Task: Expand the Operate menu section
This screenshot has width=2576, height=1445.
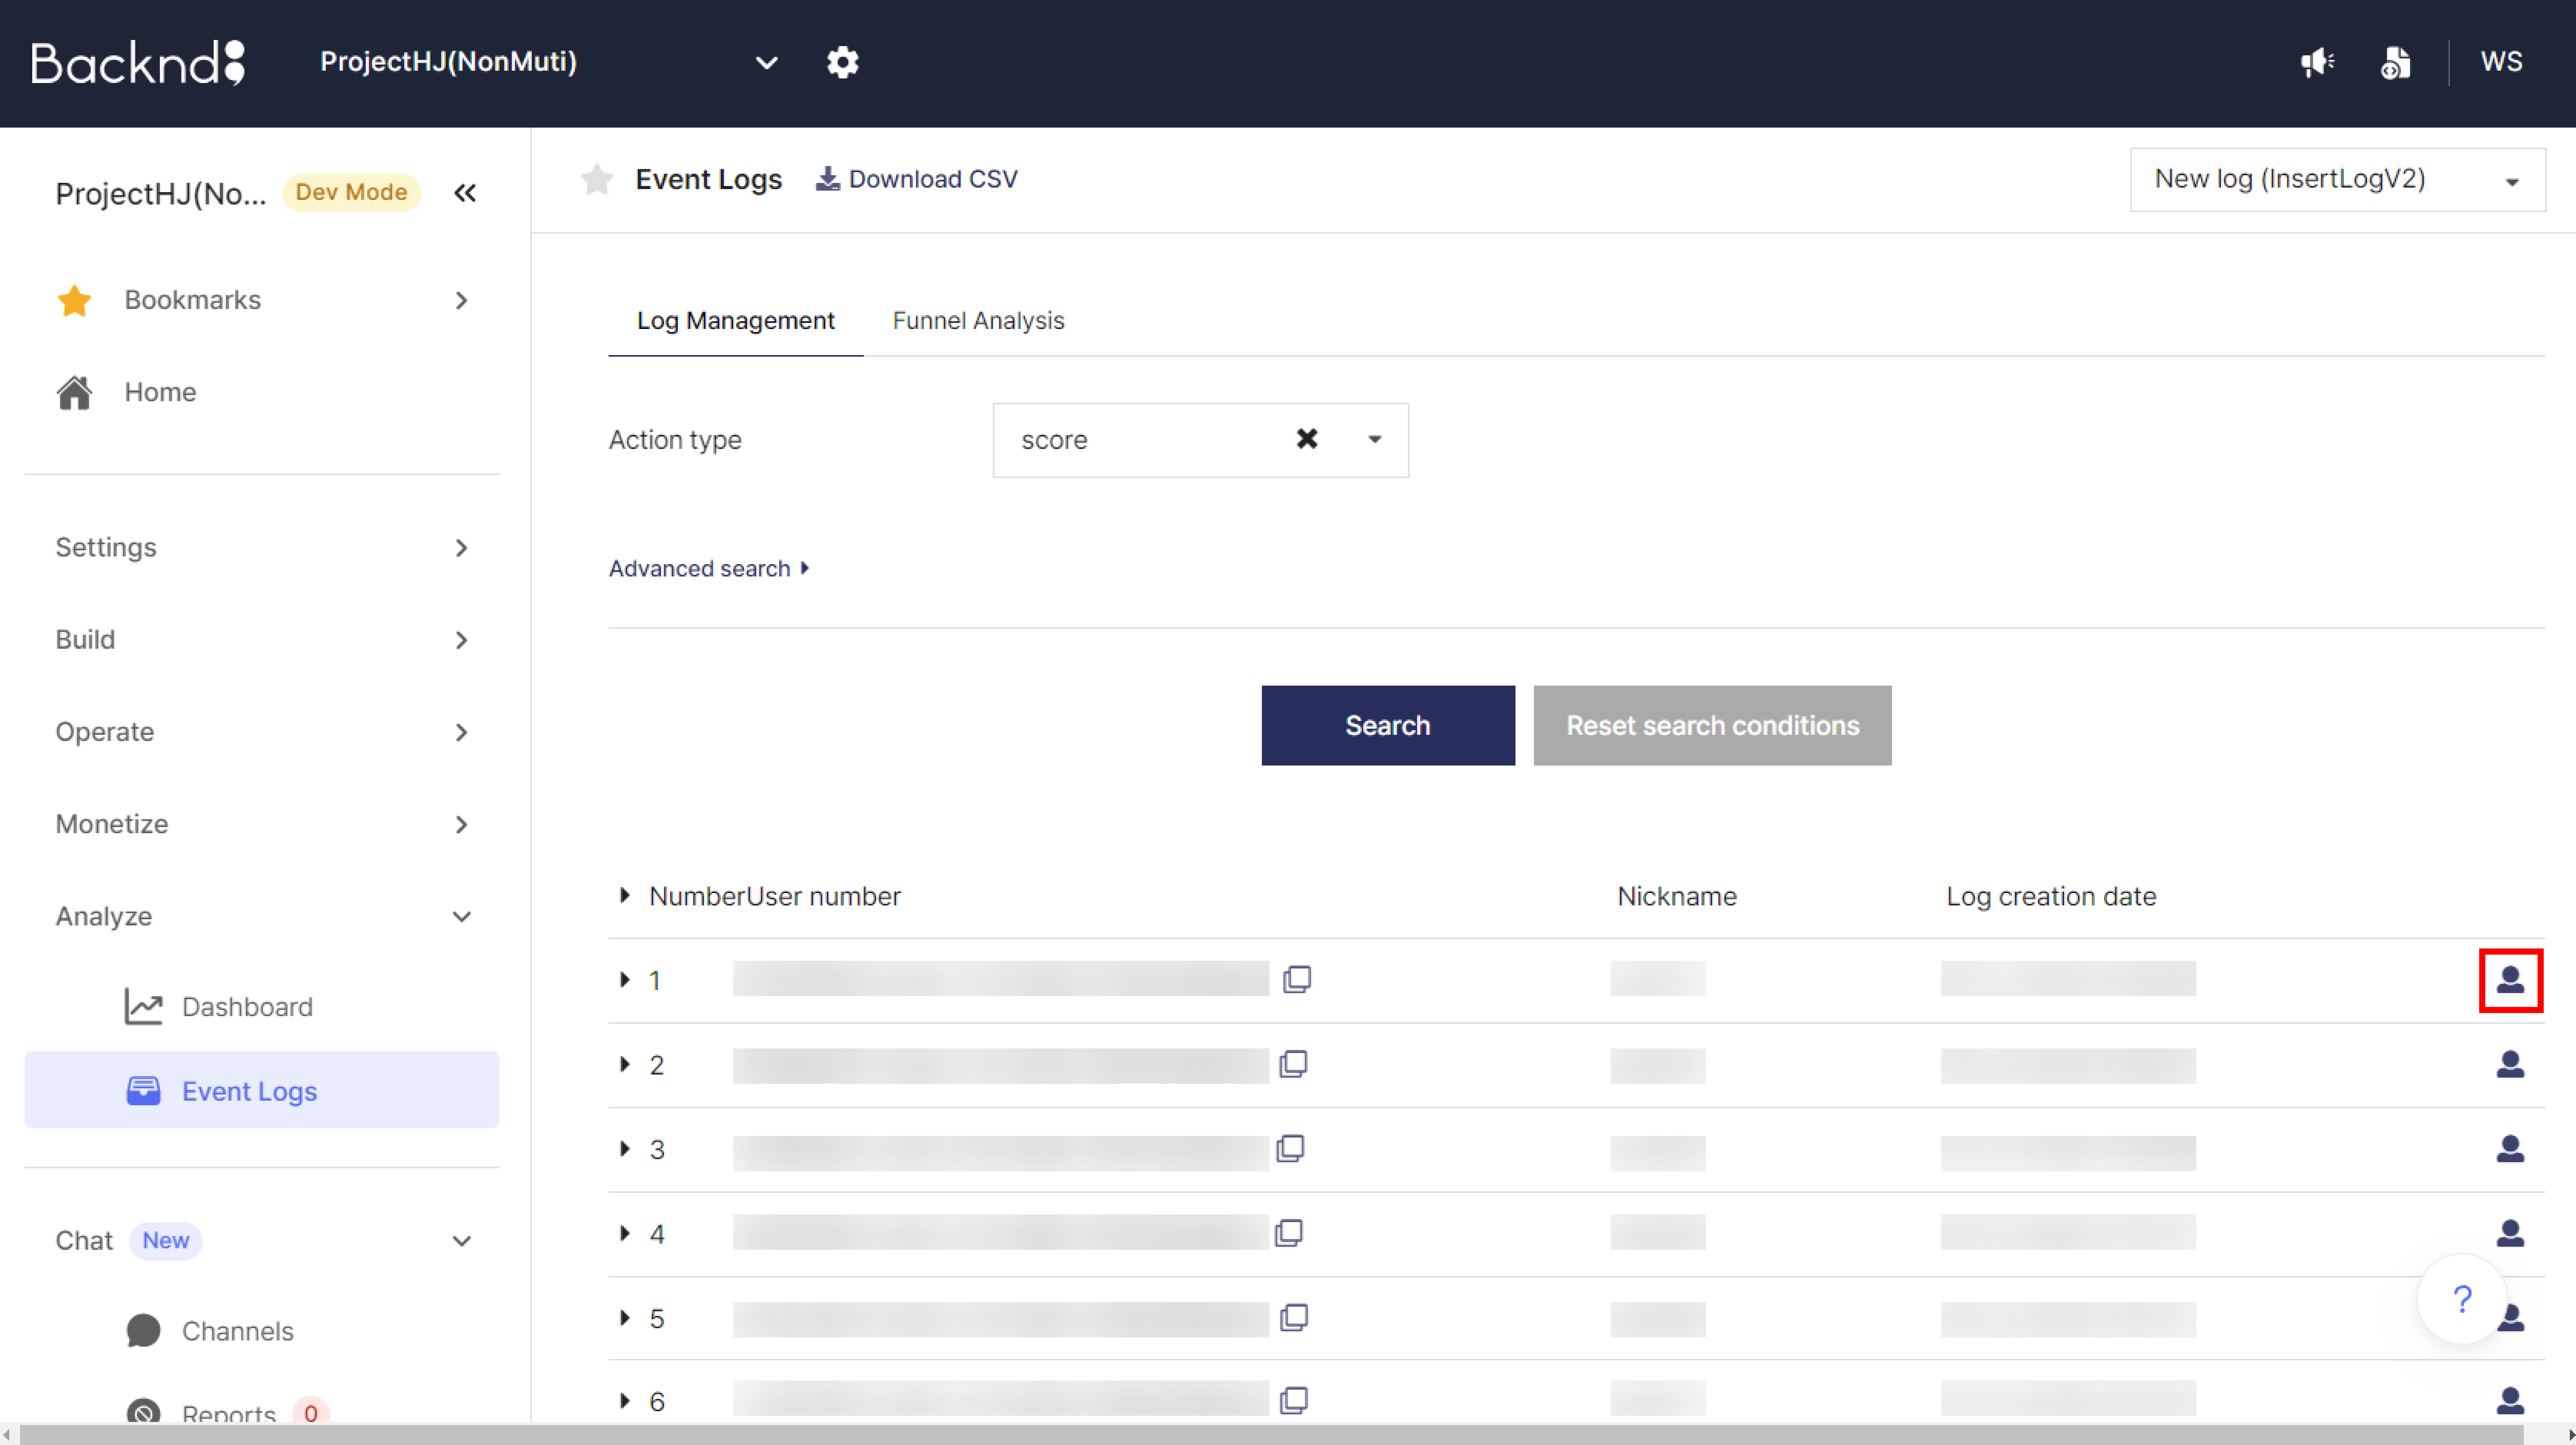Action: [x=262, y=732]
